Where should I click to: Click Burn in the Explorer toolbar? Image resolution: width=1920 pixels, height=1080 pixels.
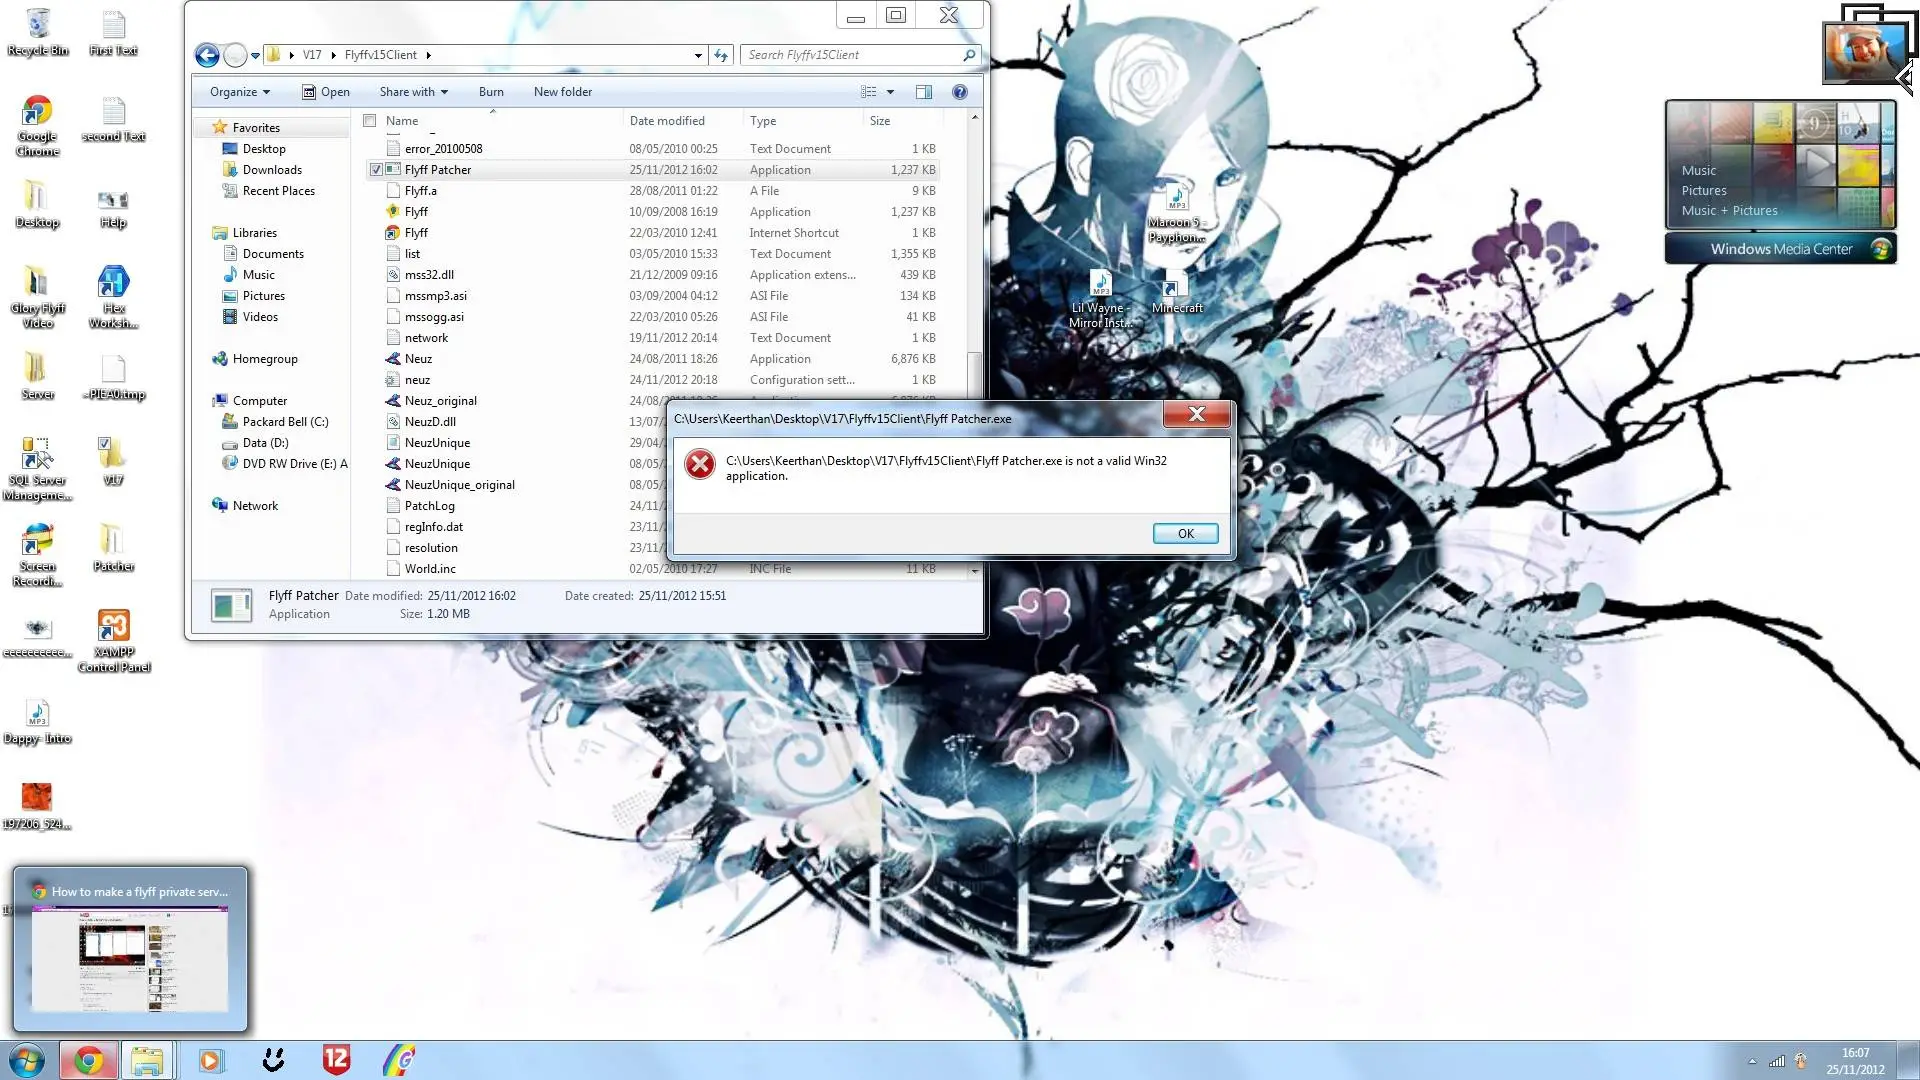(x=491, y=92)
